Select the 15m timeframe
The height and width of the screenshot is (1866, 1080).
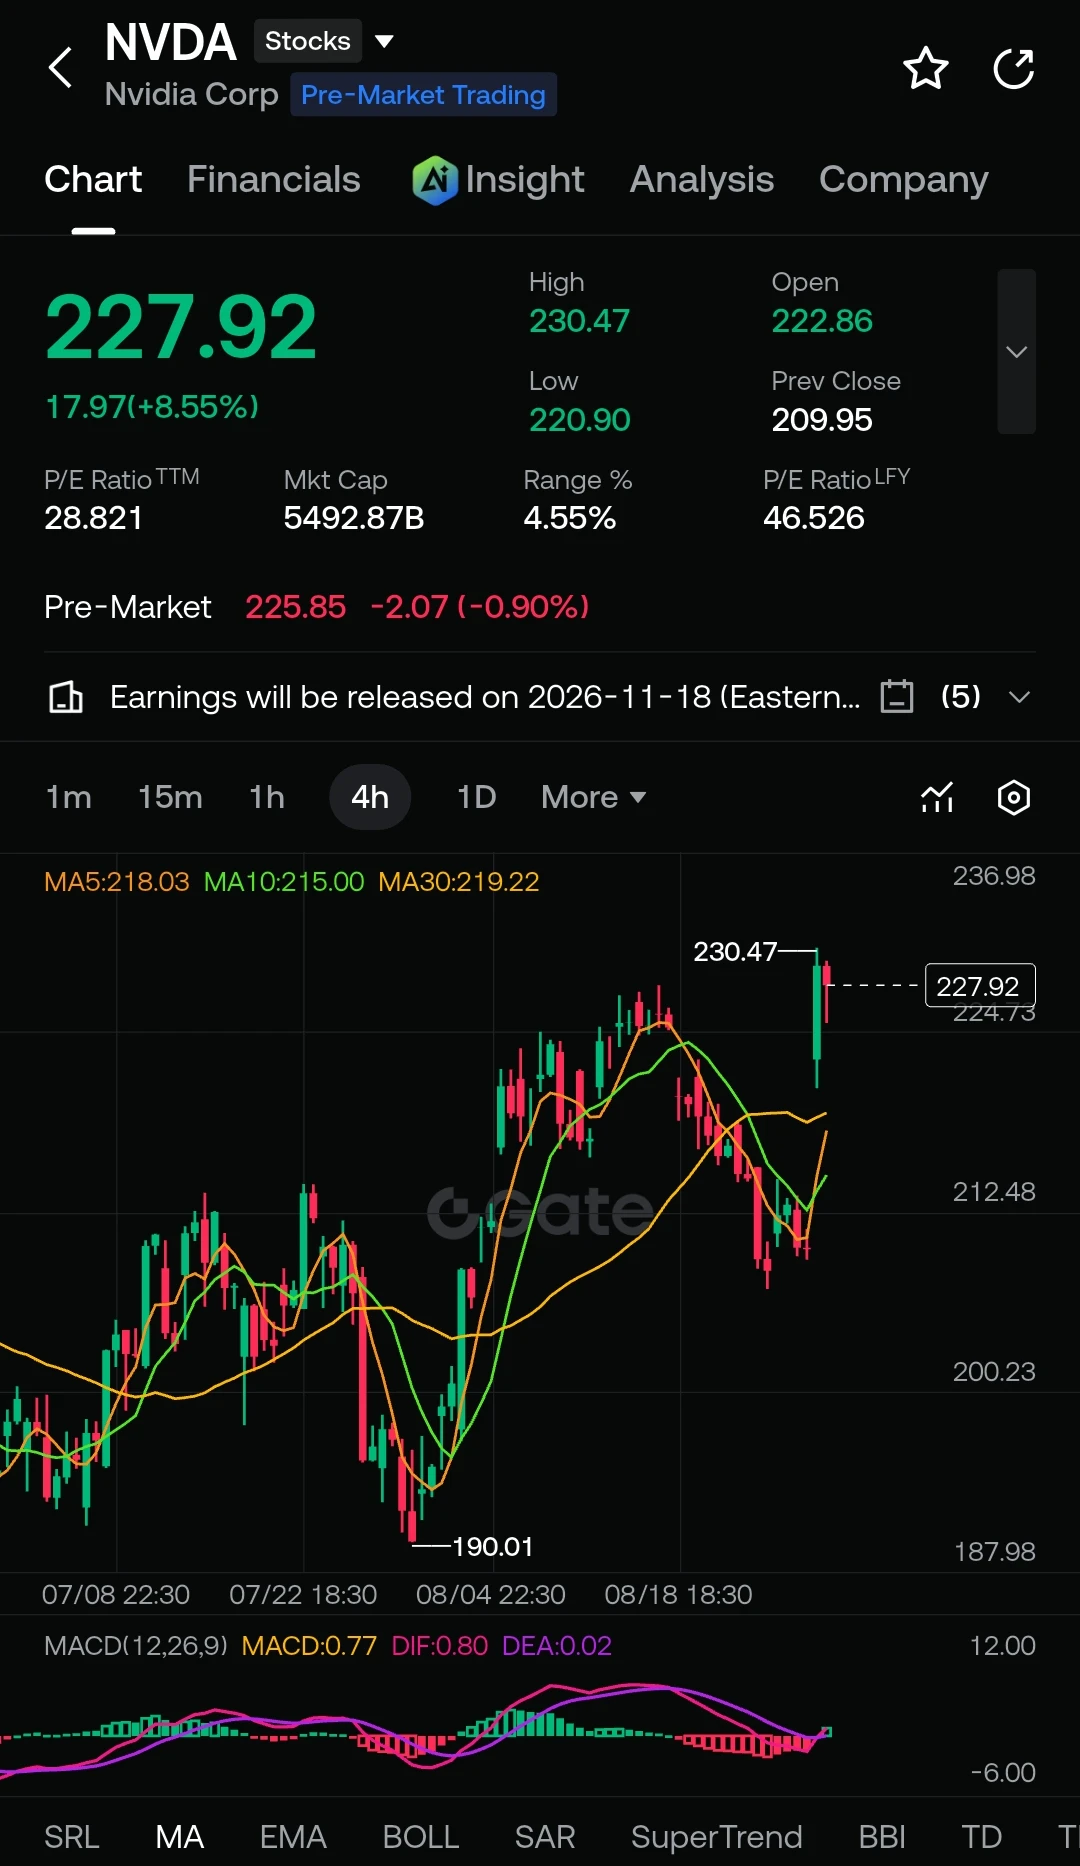click(170, 797)
